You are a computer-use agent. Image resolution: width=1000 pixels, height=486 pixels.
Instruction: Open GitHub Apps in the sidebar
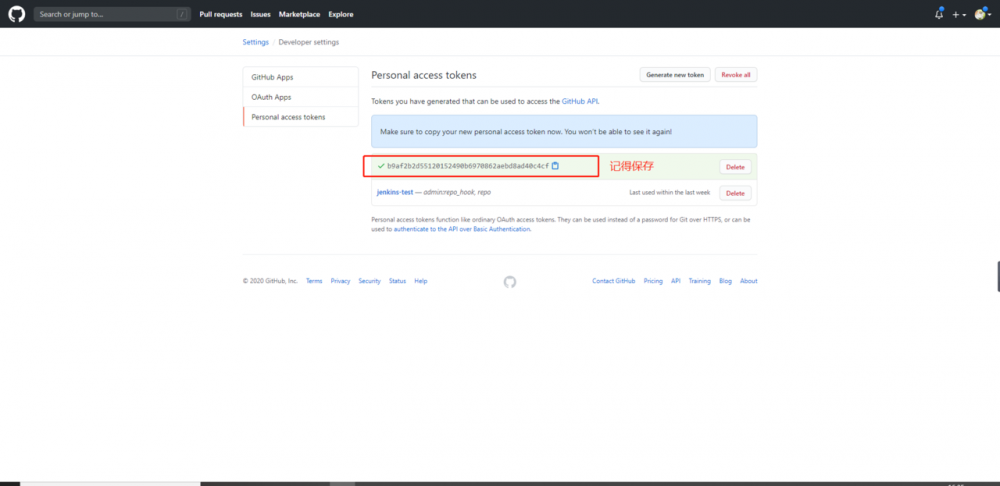click(272, 77)
